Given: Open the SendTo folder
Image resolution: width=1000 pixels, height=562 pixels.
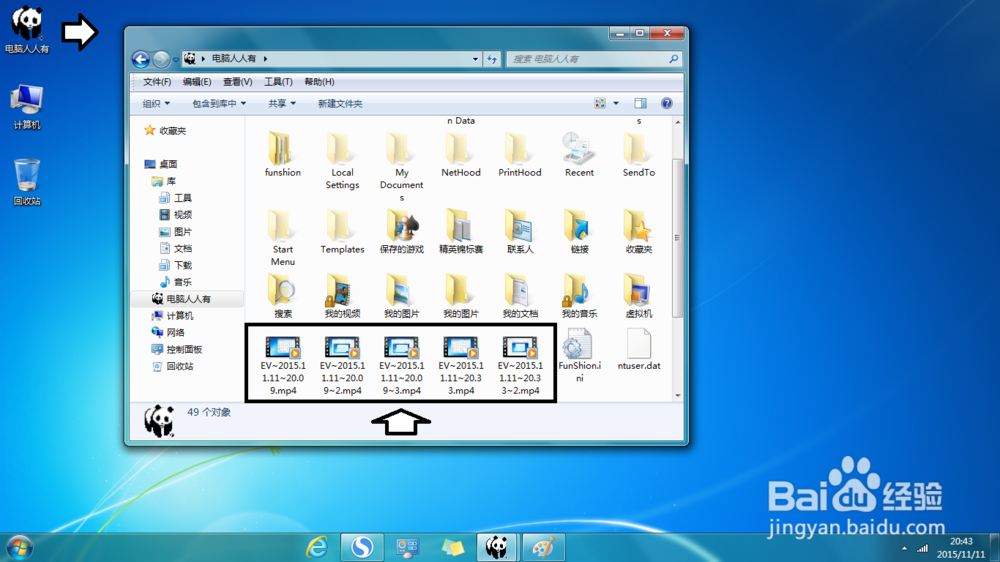Looking at the screenshot, I should pyautogui.click(x=638, y=154).
